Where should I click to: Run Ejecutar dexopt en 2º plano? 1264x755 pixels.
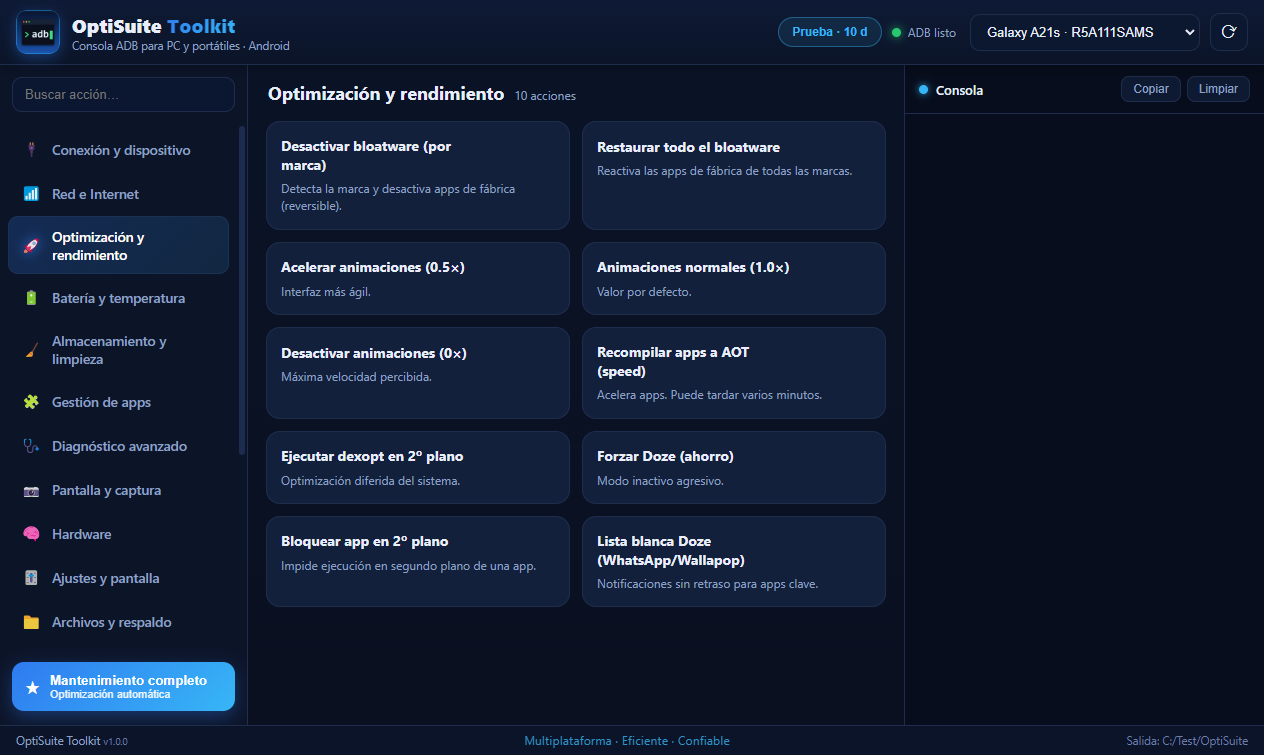pyautogui.click(x=418, y=467)
